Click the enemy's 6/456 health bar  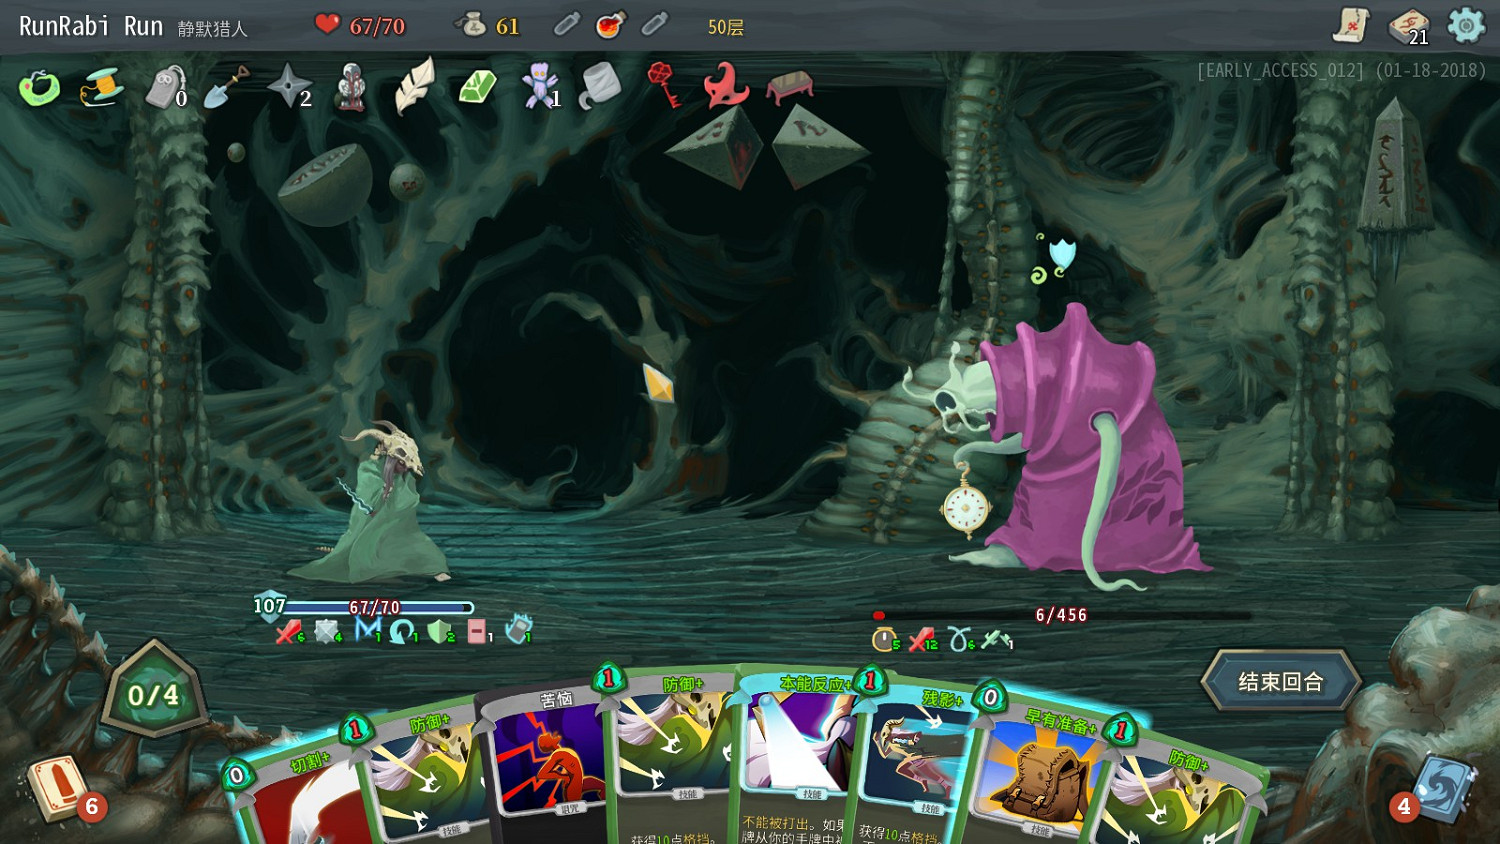coord(1060,616)
